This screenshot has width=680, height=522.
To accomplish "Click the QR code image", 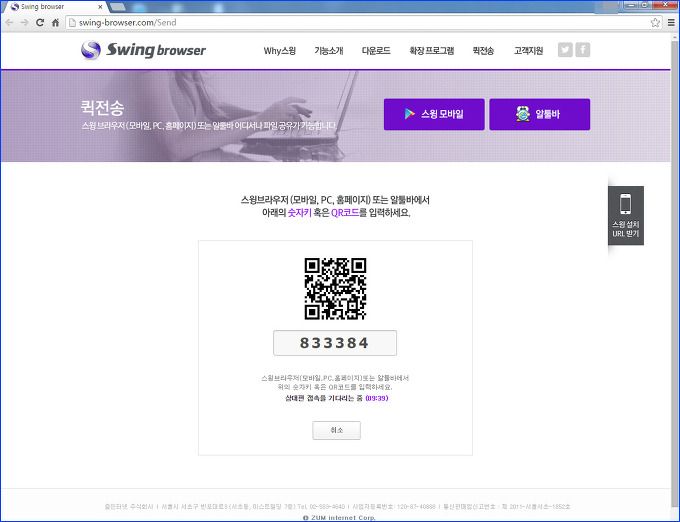I will coord(335,289).
